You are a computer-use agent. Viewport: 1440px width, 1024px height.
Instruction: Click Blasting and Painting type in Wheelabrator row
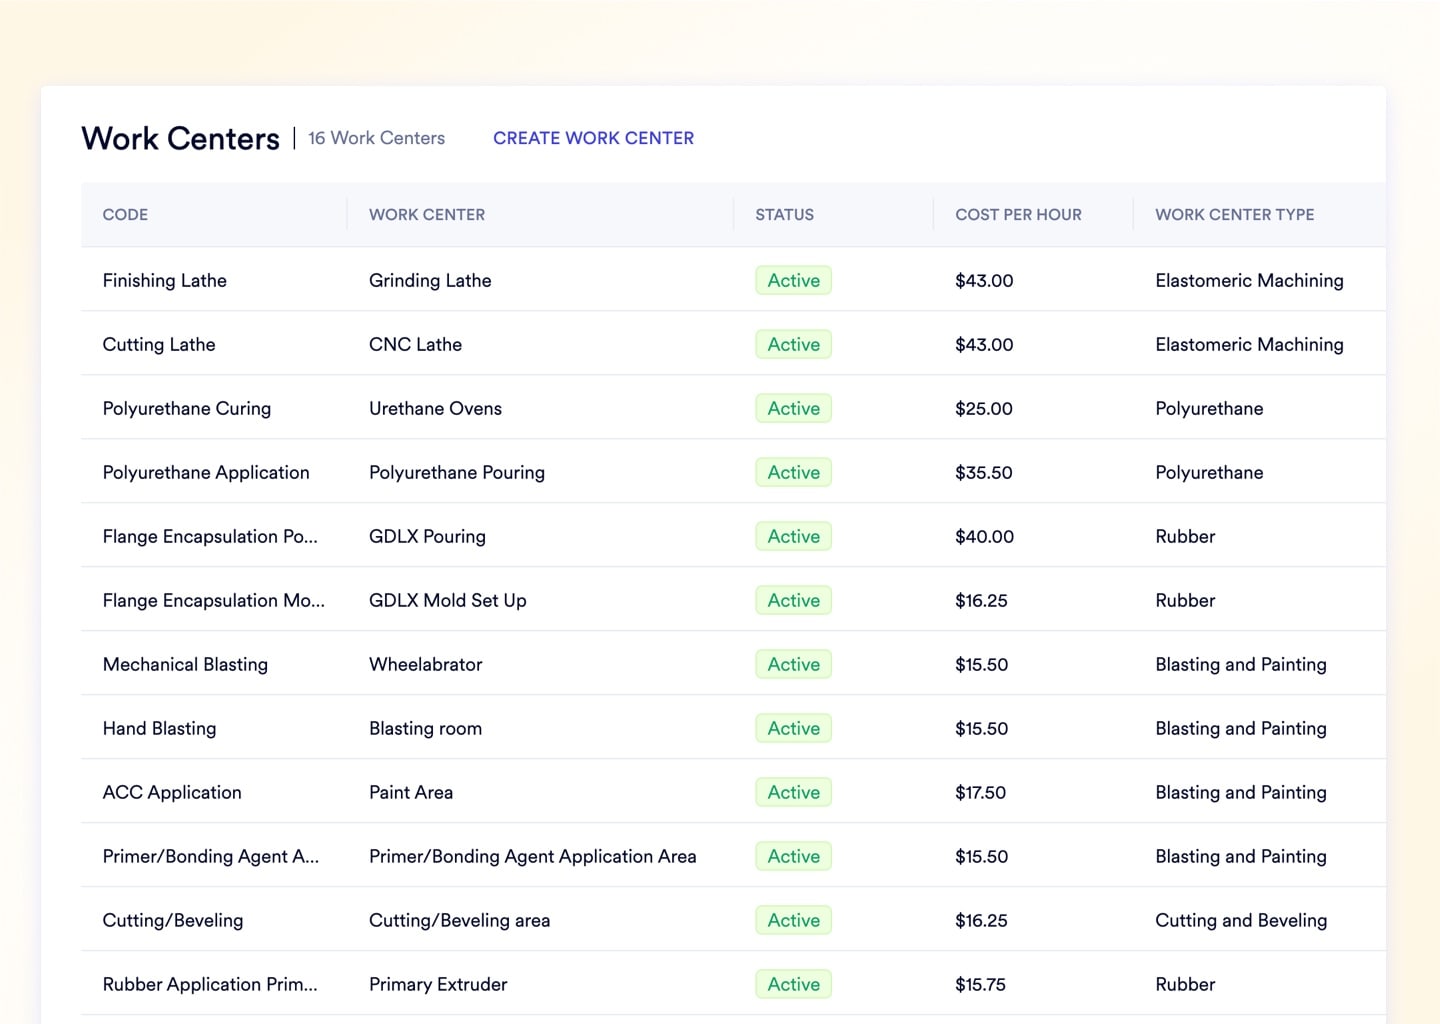pyautogui.click(x=1241, y=664)
